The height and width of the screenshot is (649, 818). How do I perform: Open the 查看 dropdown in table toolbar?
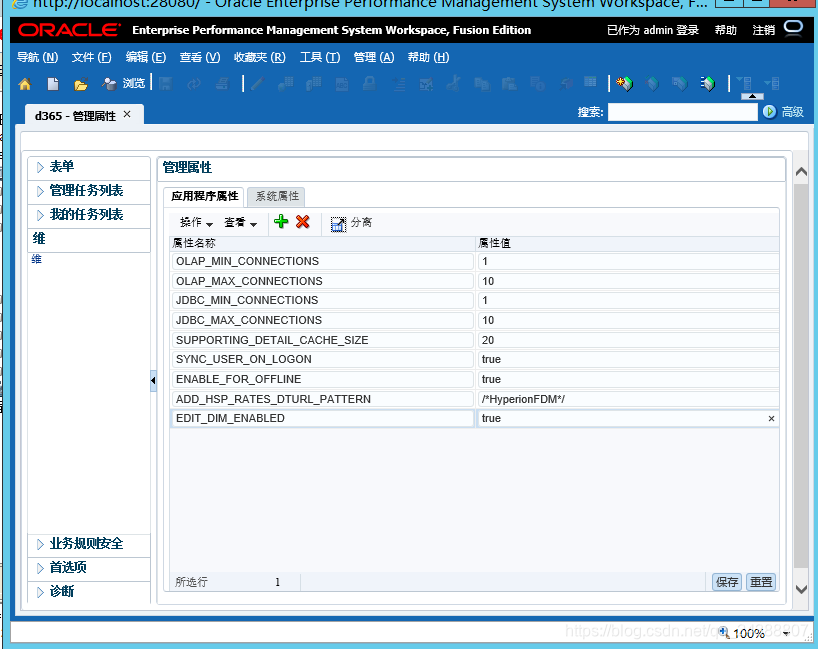pos(240,223)
